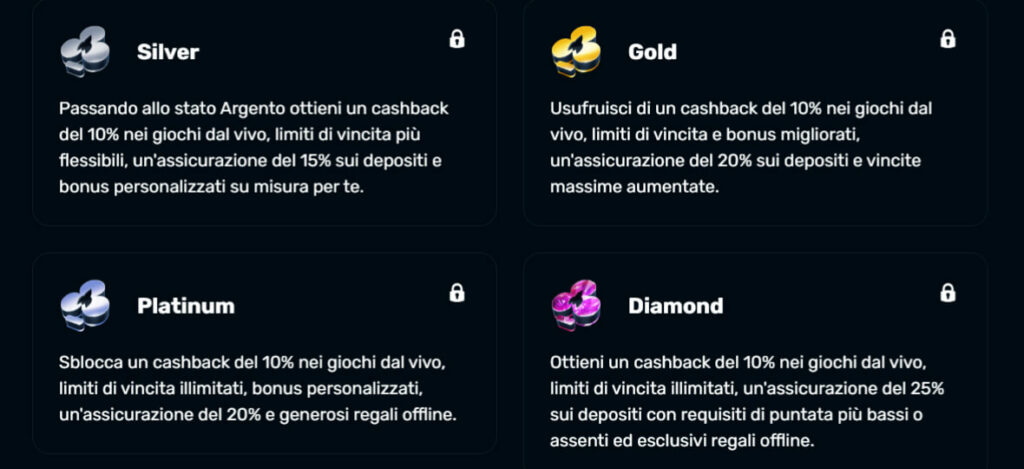Click the lock icon on Gold card
The height and width of the screenshot is (469, 1024).
pos(948,39)
